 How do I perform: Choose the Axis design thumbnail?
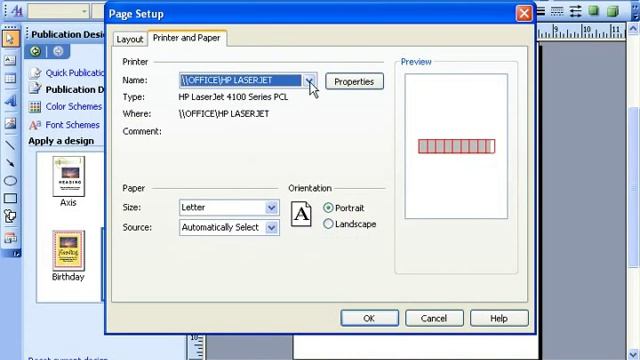tap(69, 176)
